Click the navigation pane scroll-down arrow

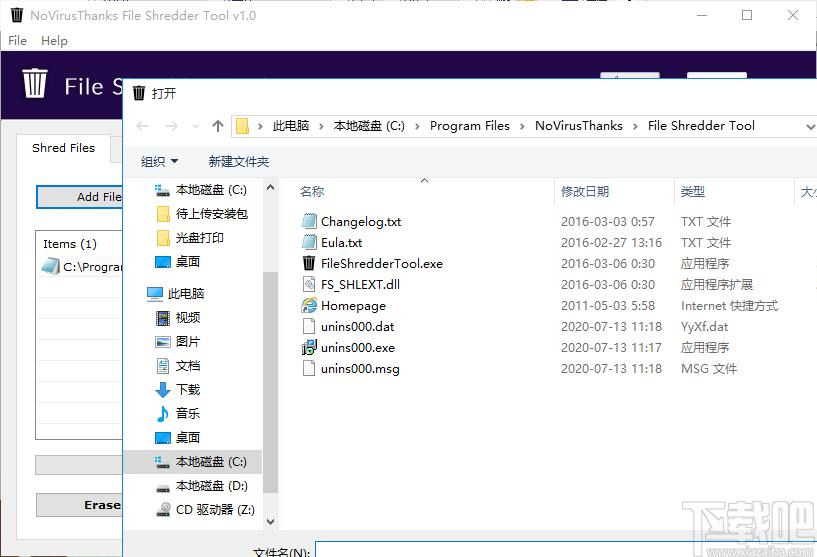(x=270, y=521)
